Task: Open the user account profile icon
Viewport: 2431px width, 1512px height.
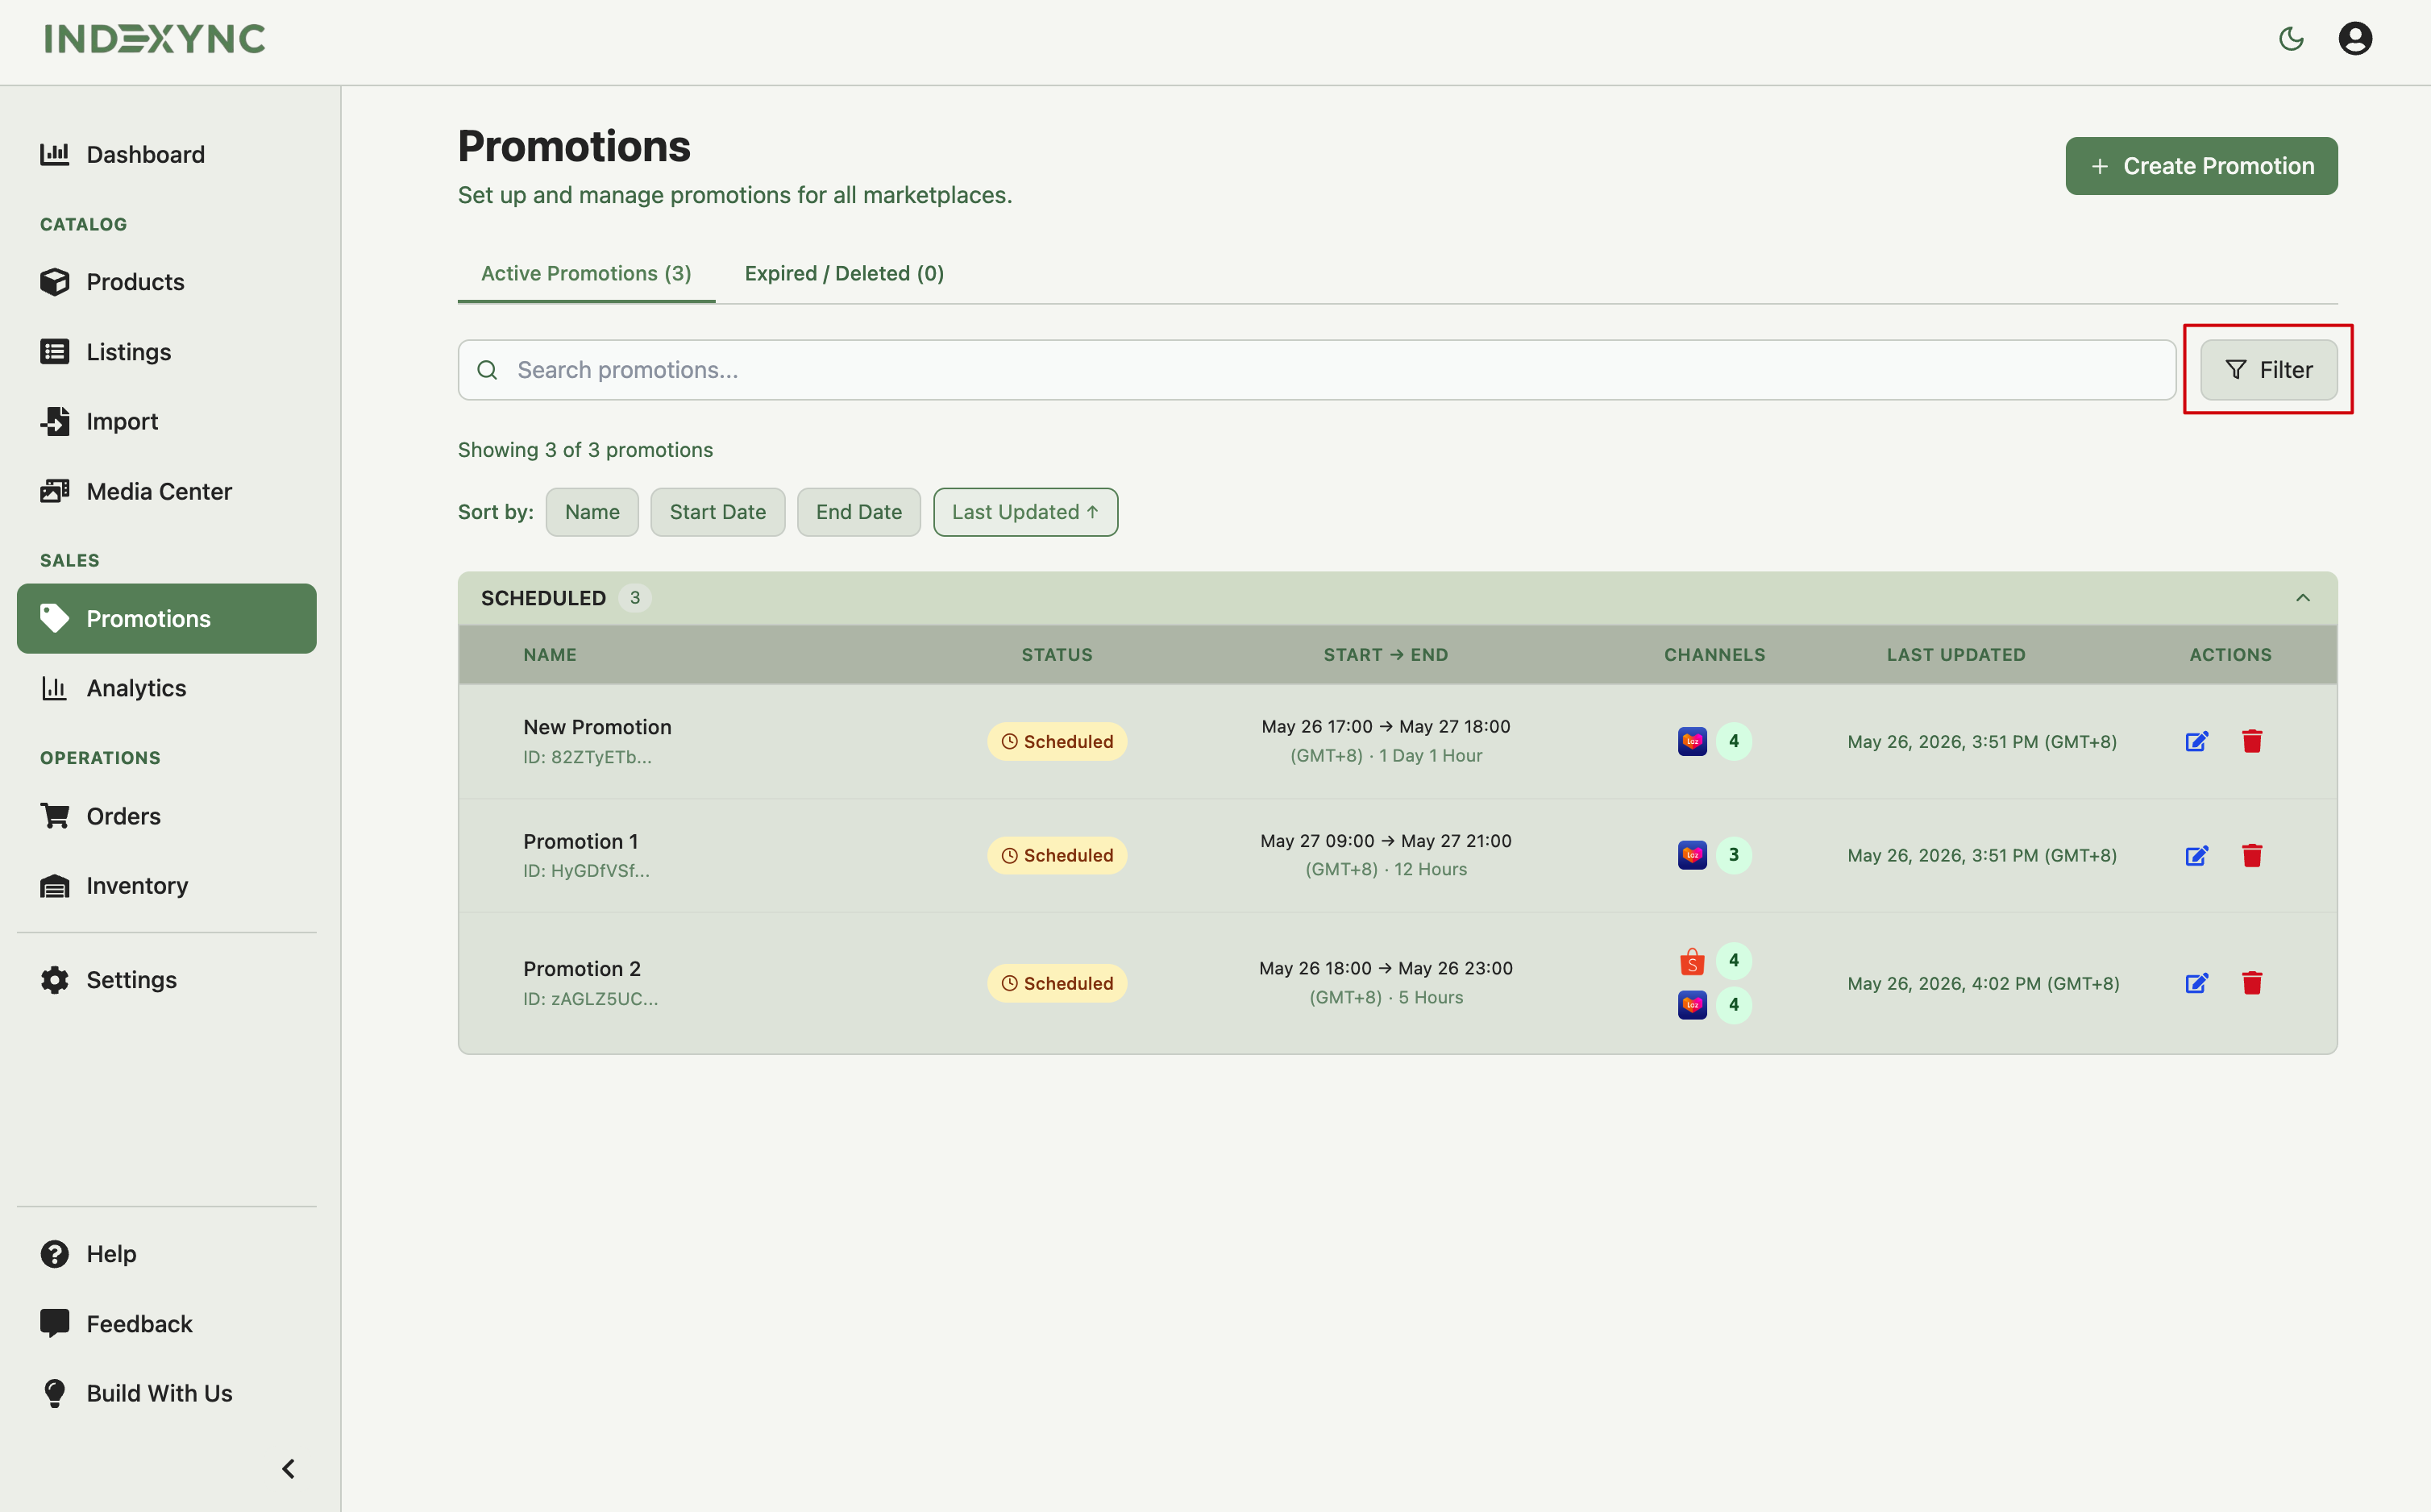Action: click(2355, 39)
